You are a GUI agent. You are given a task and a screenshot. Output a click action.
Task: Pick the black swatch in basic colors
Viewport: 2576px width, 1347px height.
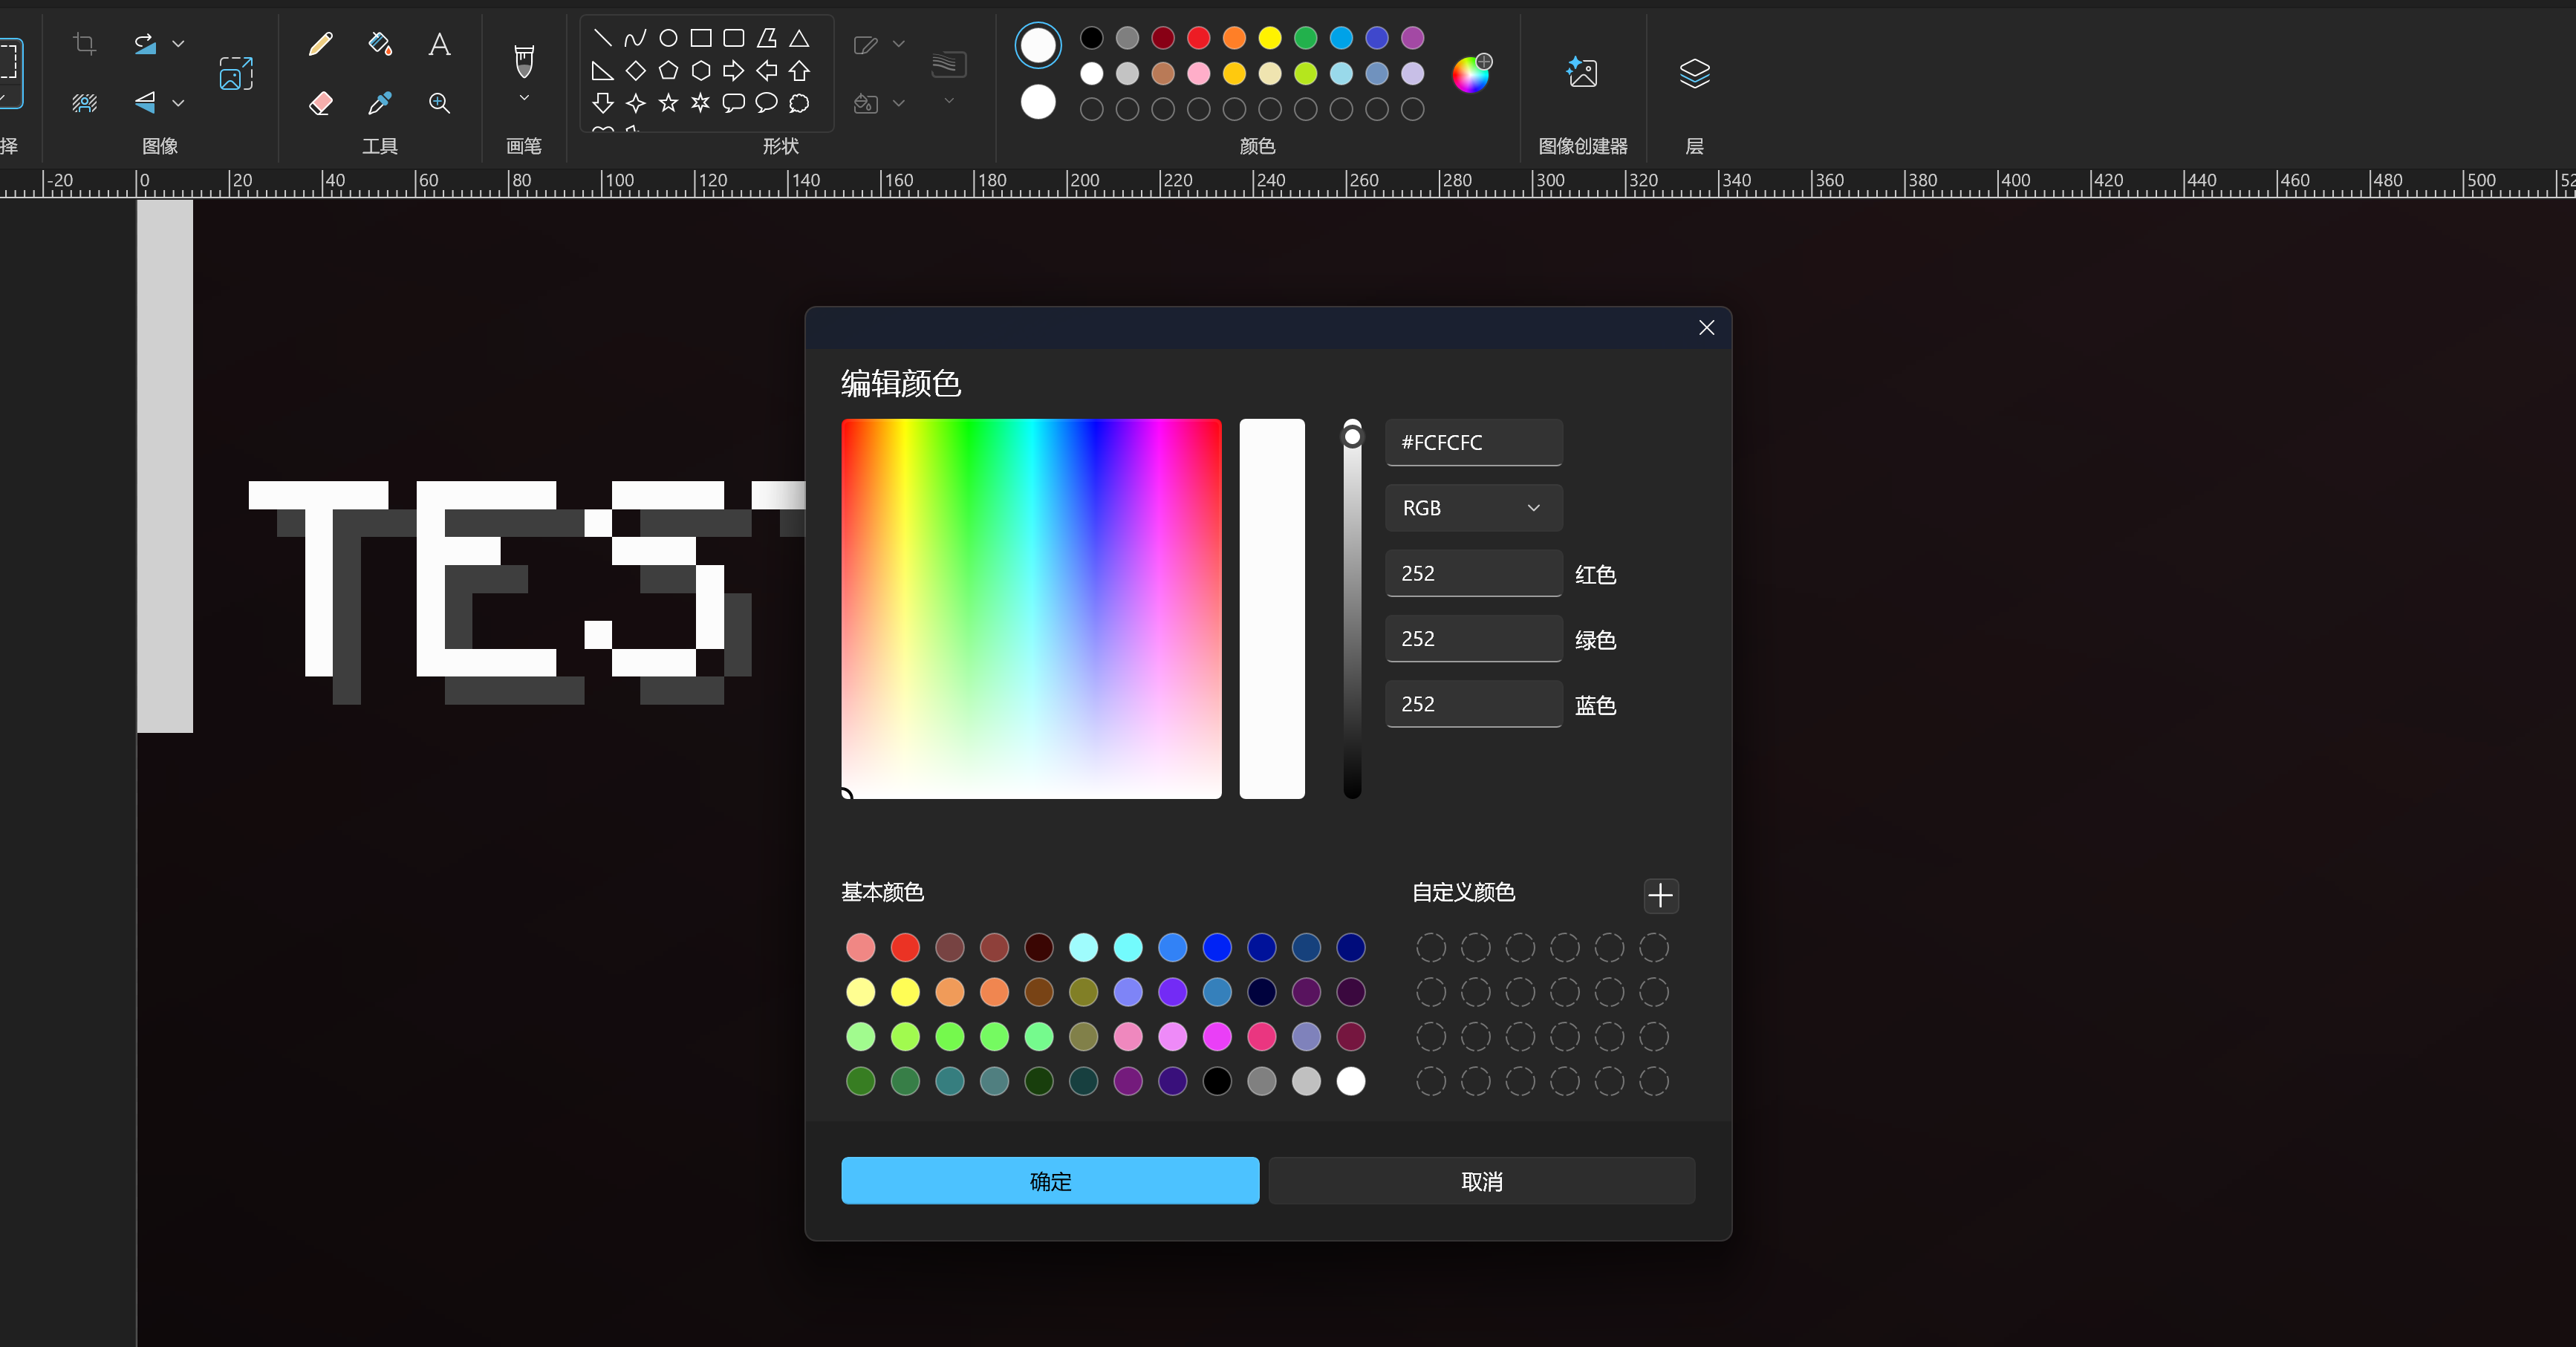[1217, 1081]
